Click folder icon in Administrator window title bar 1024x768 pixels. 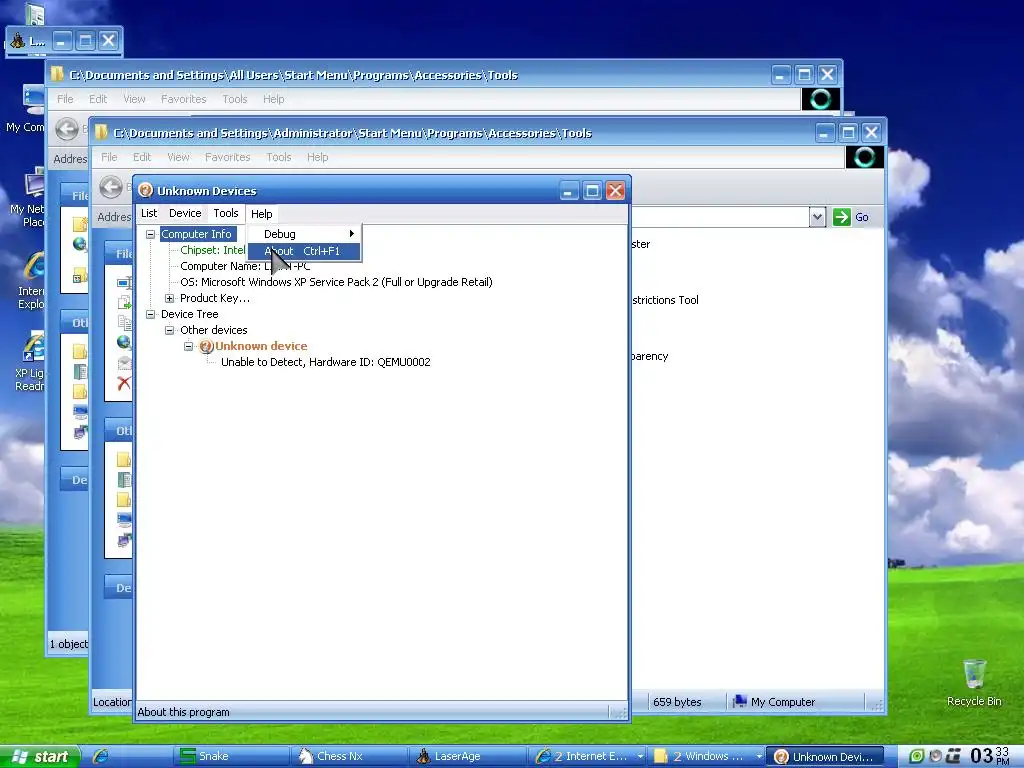[x=101, y=133]
